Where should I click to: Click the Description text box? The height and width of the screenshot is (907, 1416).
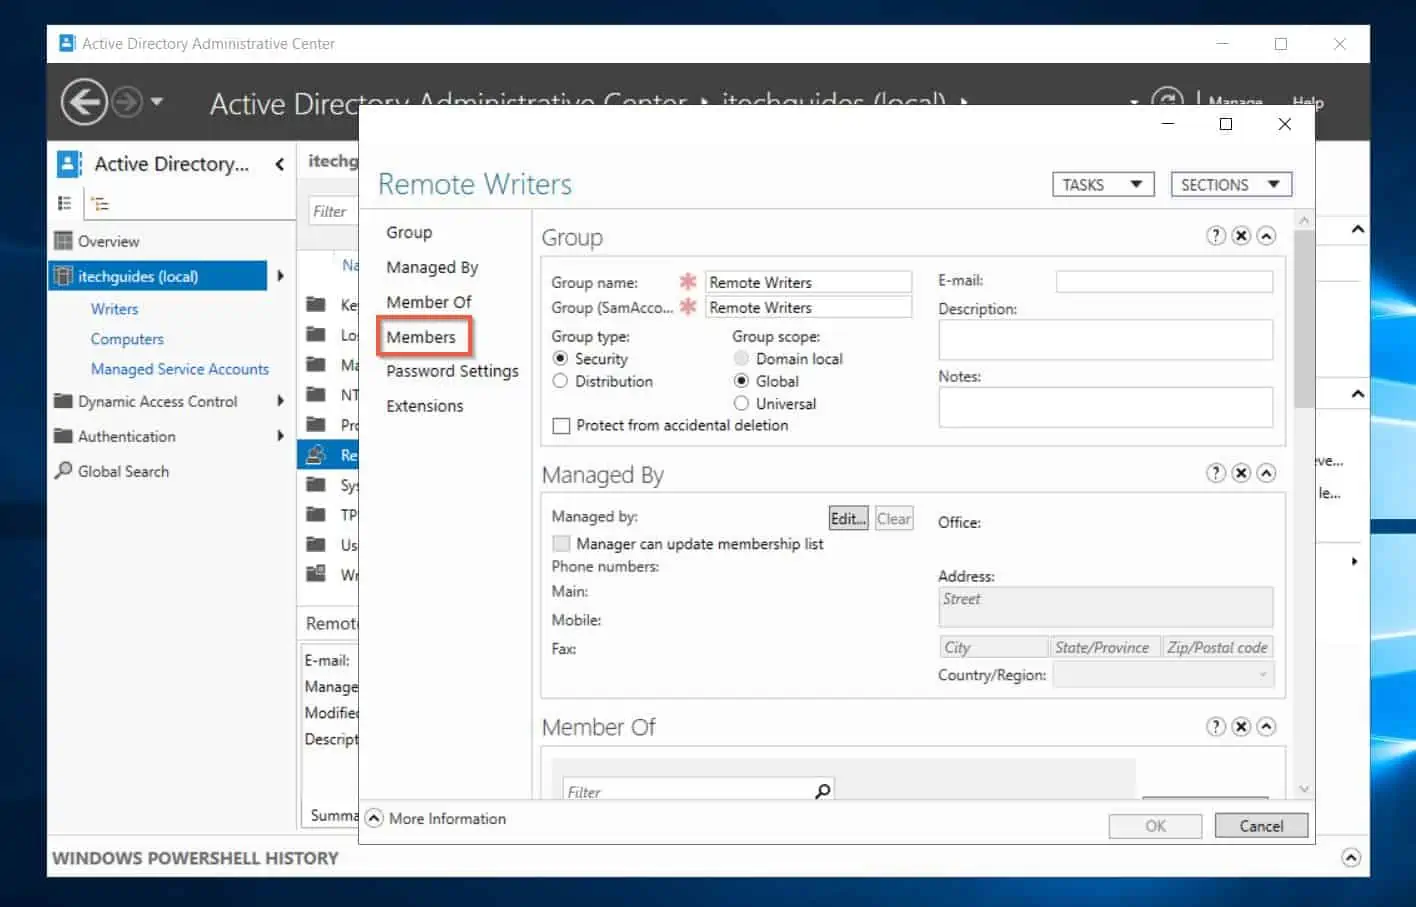[1105, 340]
